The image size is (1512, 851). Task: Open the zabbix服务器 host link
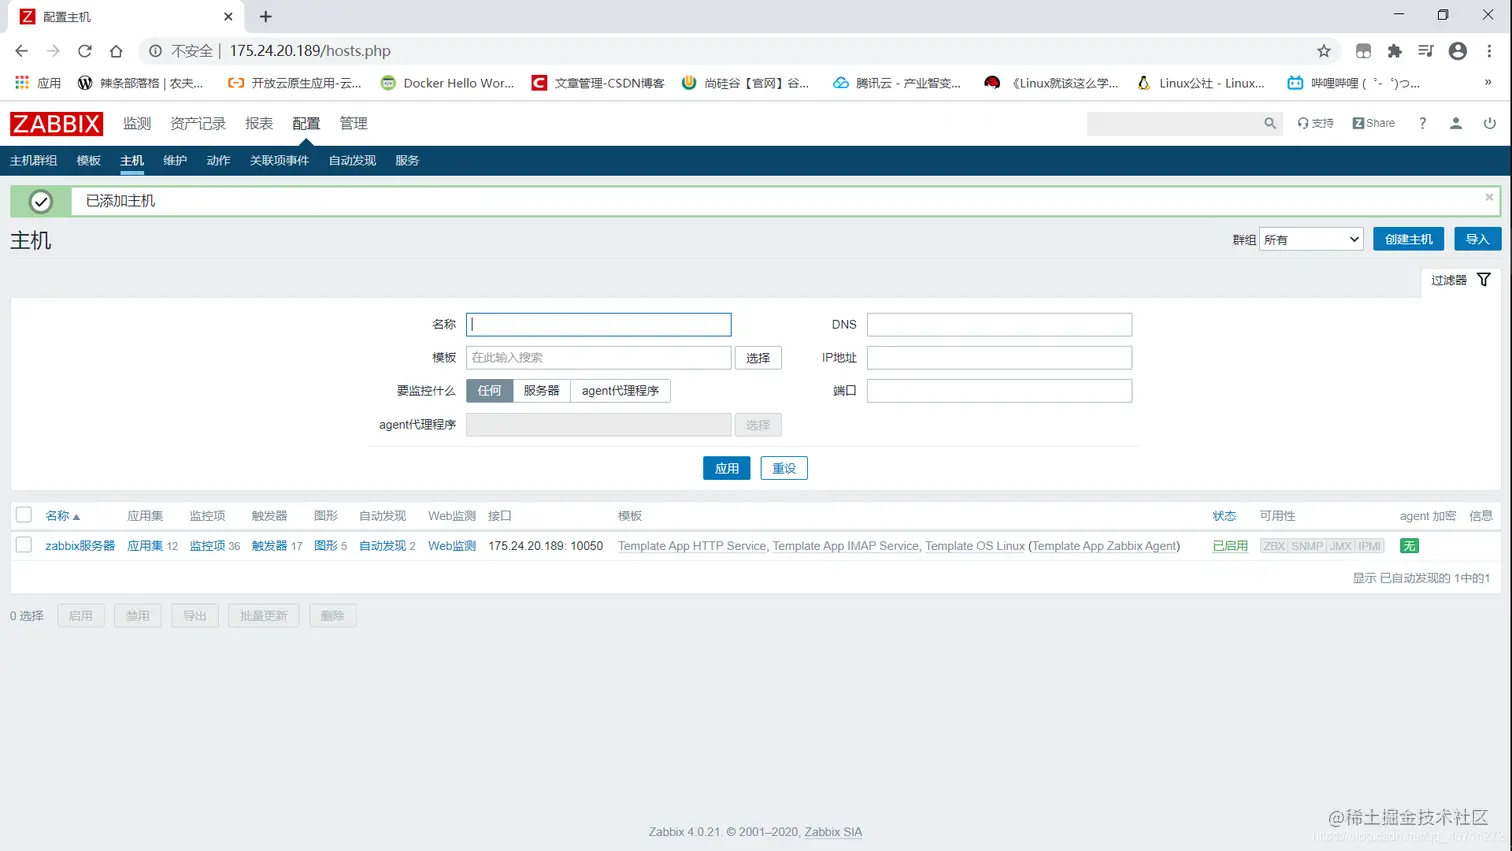point(80,546)
